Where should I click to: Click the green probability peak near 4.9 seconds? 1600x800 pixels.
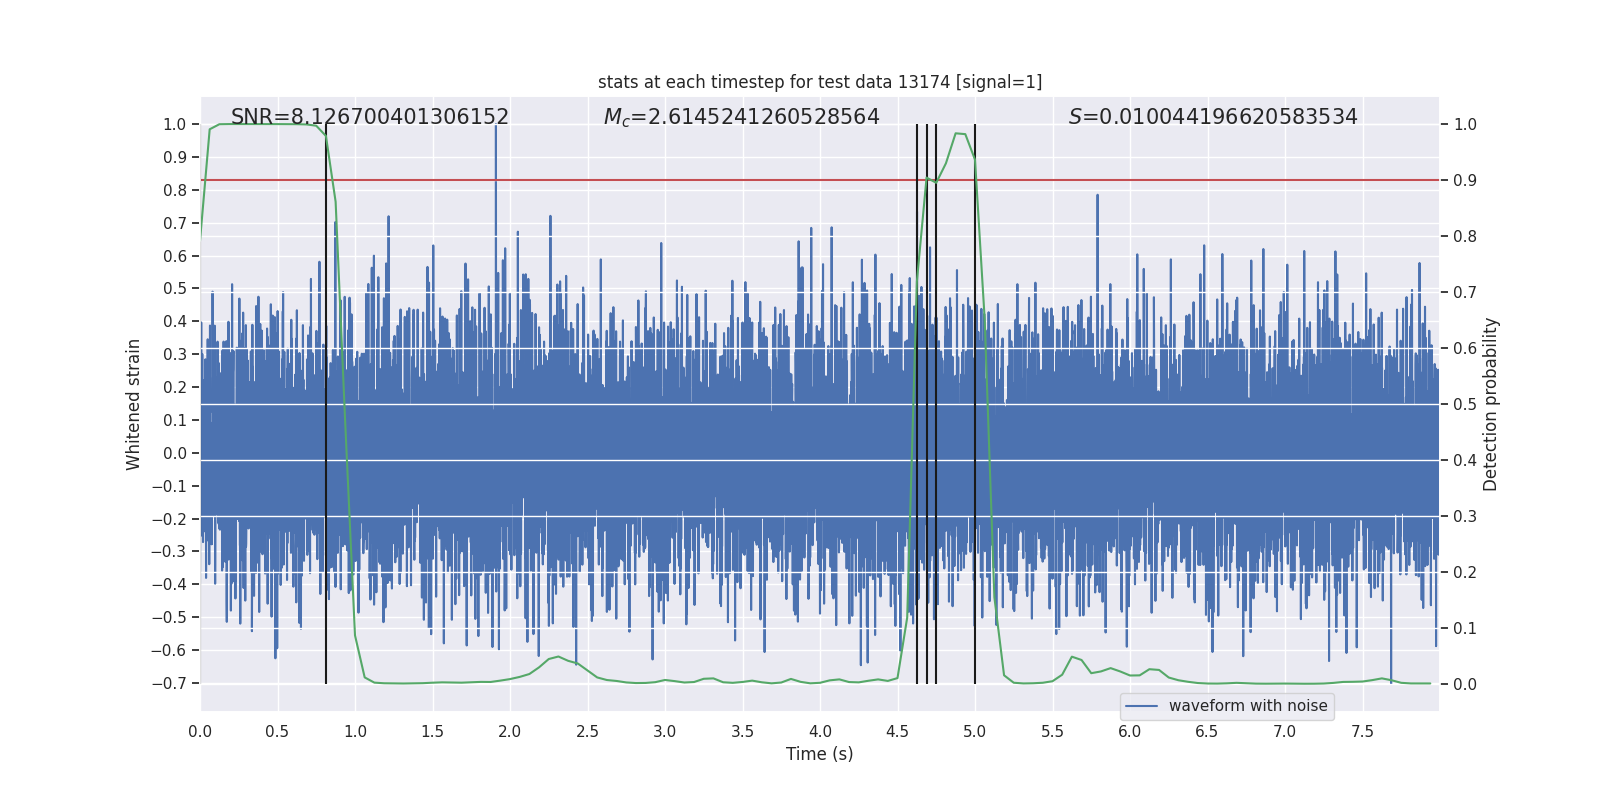pos(960,134)
